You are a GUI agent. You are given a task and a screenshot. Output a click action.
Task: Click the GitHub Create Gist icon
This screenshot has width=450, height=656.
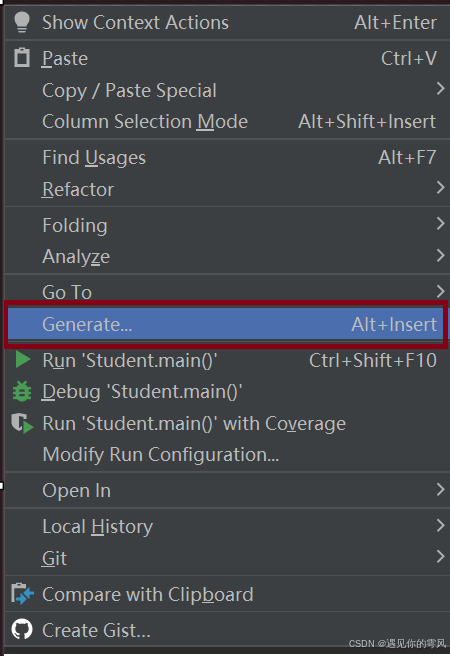pos(22,629)
